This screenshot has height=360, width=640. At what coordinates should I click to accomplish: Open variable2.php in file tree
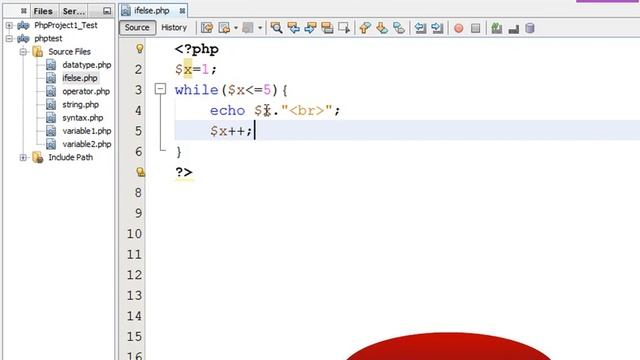click(87, 144)
